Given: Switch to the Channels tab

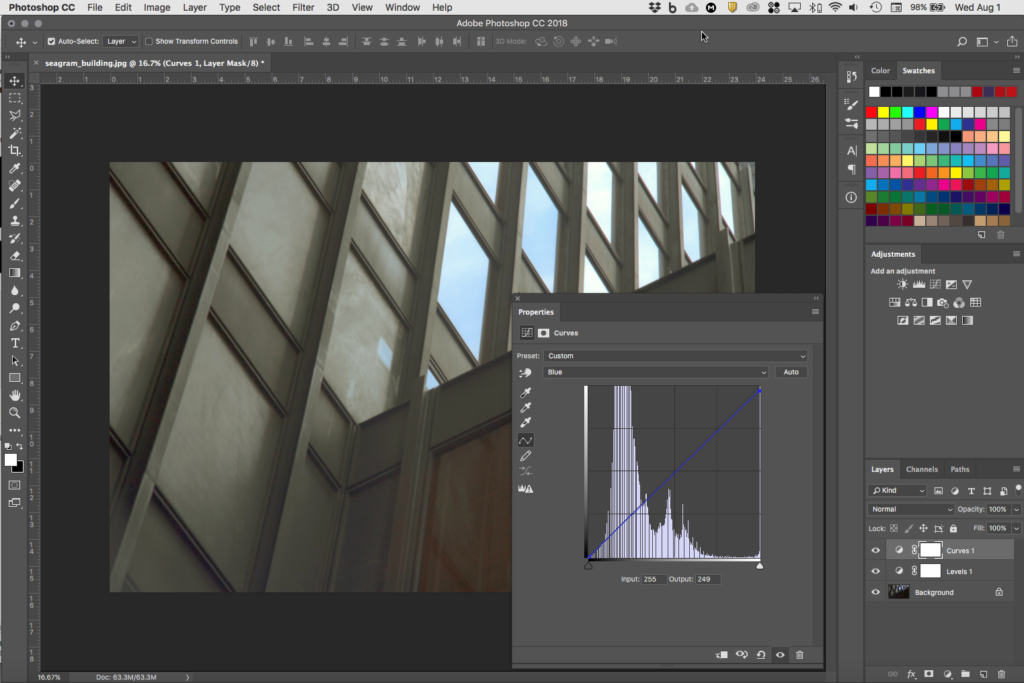Looking at the screenshot, I should (x=921, y=469).
